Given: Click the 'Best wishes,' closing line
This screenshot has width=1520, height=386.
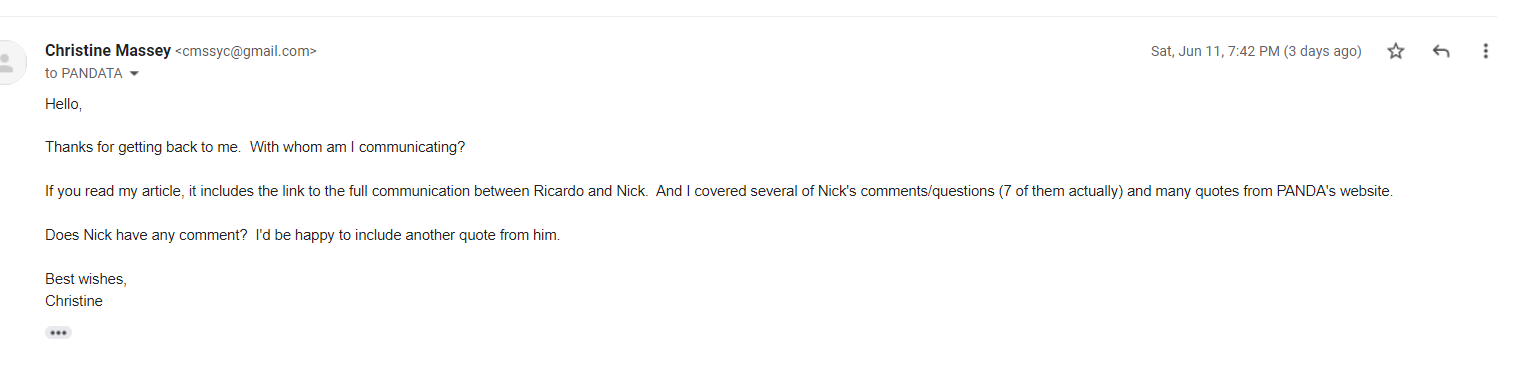Looking at the screenshot, I should tap(86, 279).
